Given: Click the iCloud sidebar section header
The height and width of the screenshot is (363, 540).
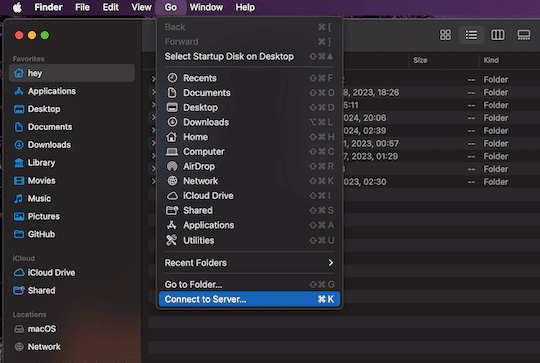Looking at the screenshot, I should (24, 258).
